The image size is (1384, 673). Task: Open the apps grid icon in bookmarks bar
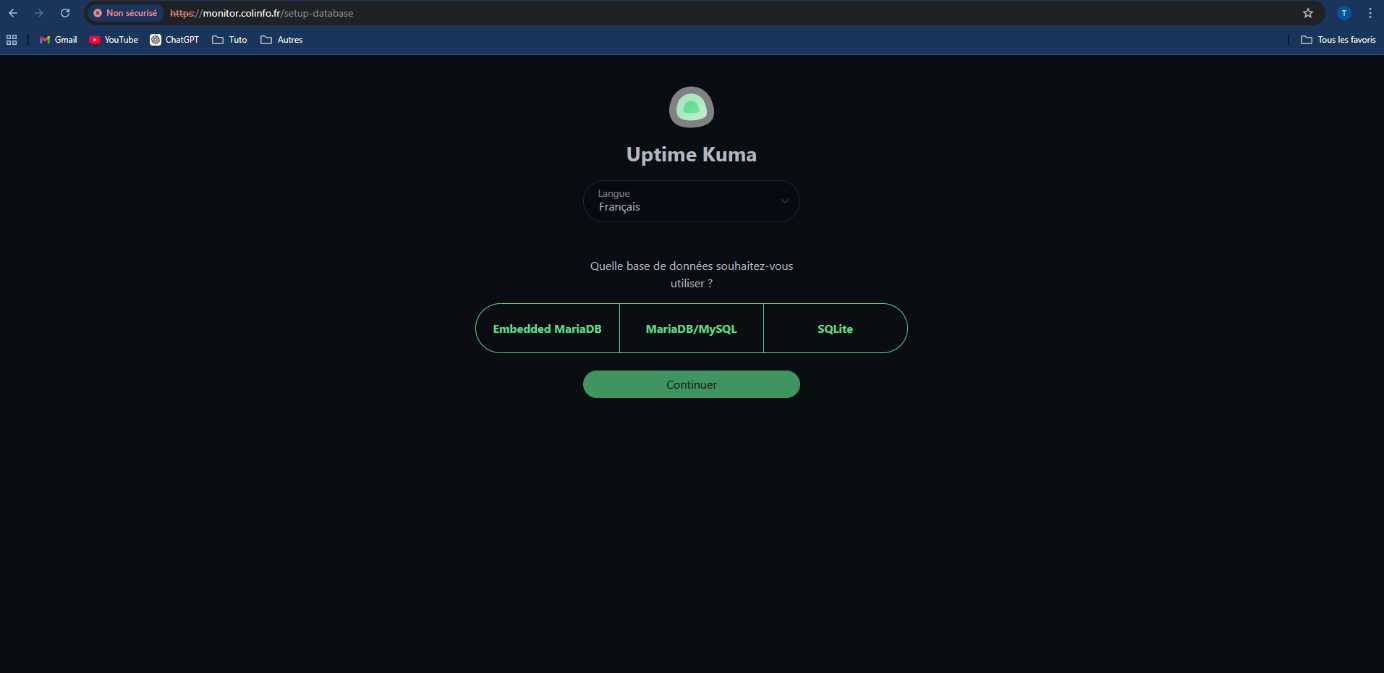pyautogui.click(x=12, y=40)
